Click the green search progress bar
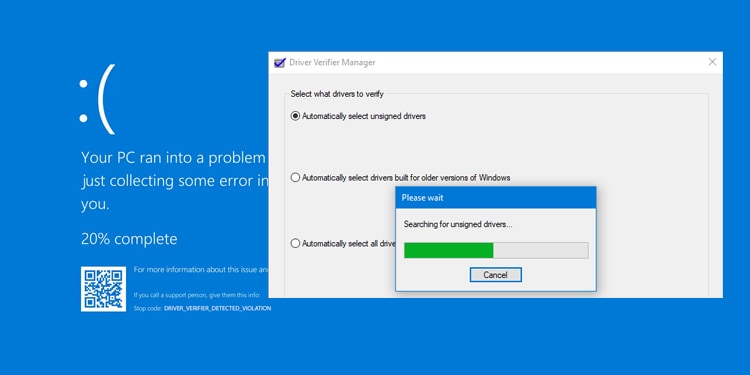 point(496,250)
